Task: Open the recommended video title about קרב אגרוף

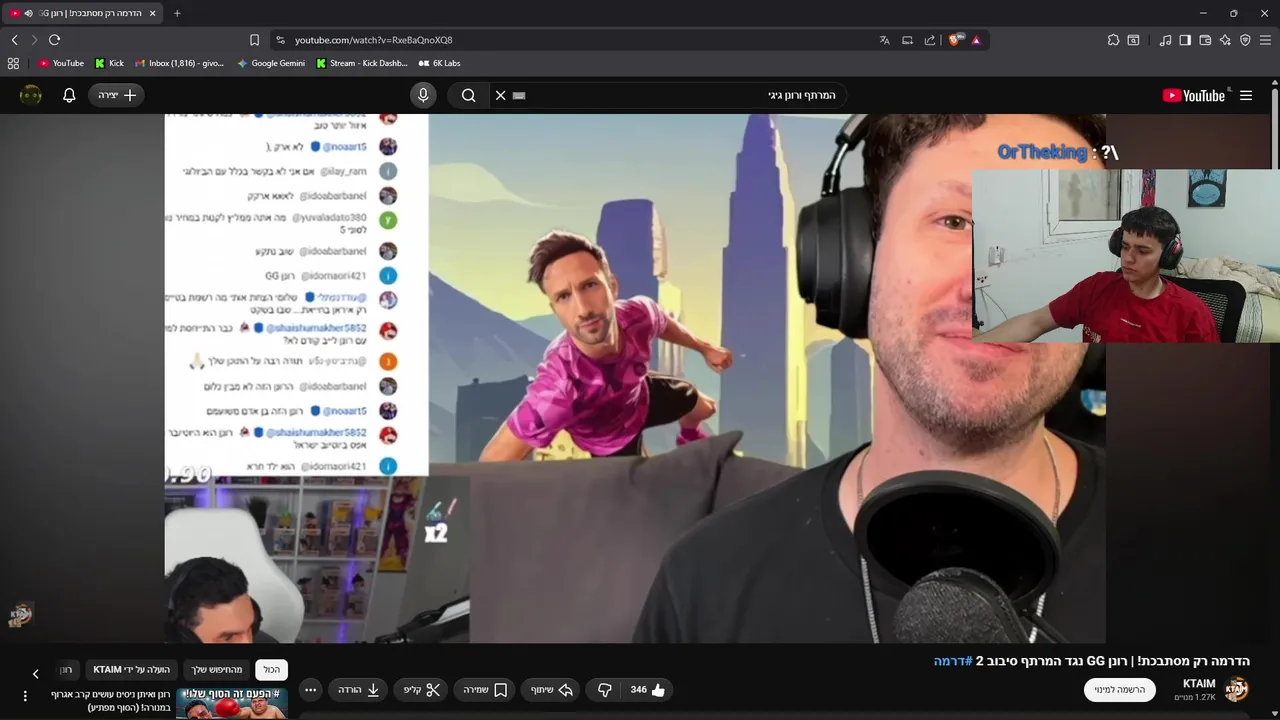Action: [111, 701]
